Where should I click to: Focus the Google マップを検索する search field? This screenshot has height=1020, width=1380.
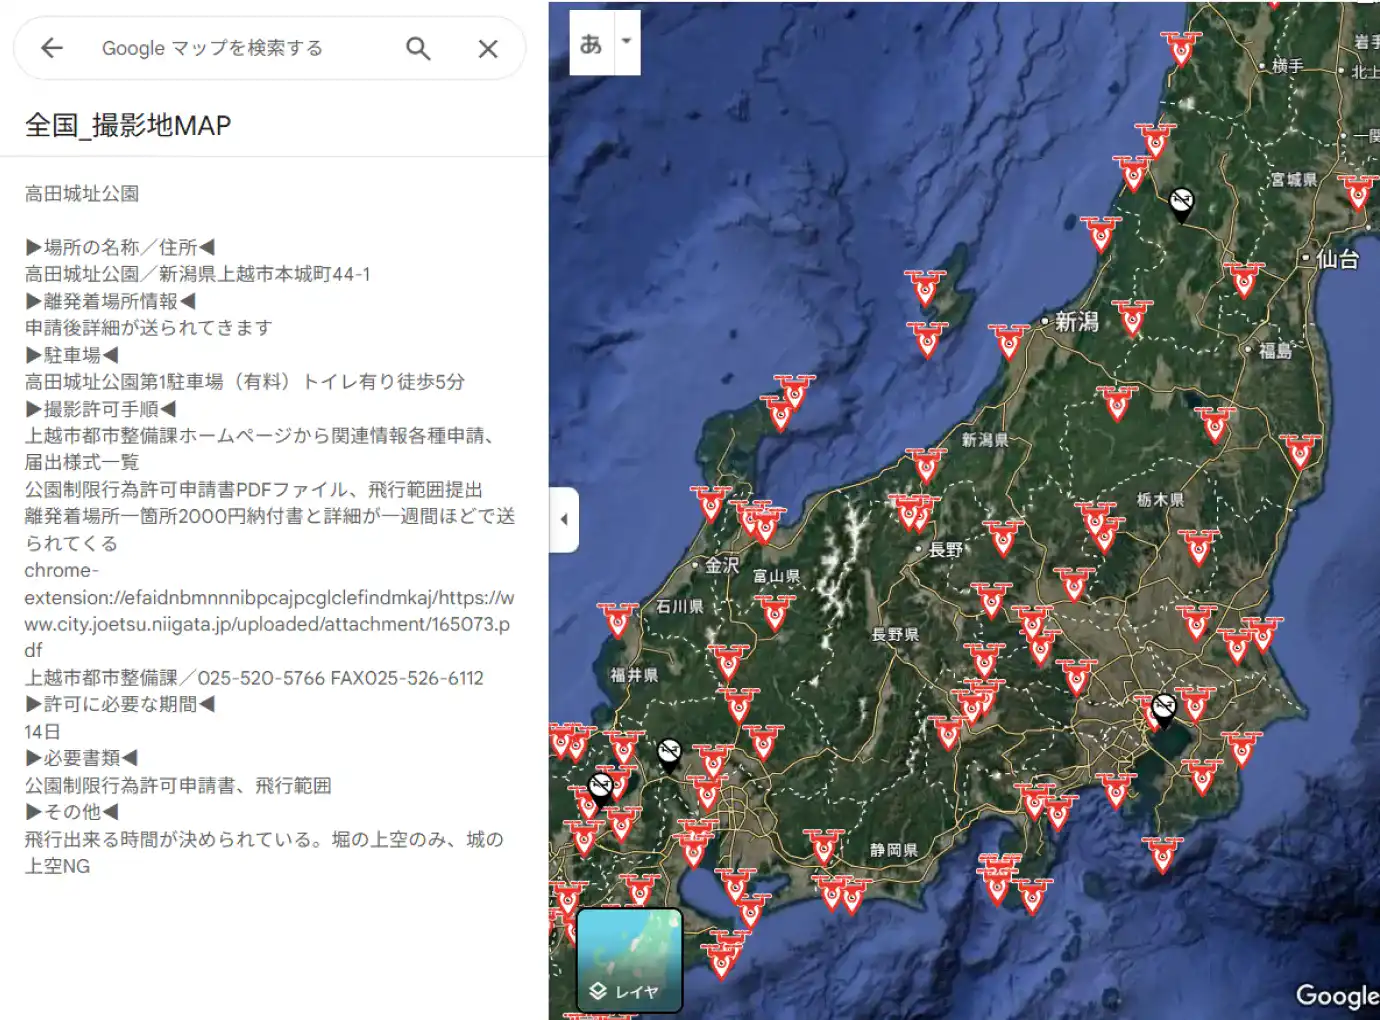(212, 48)
